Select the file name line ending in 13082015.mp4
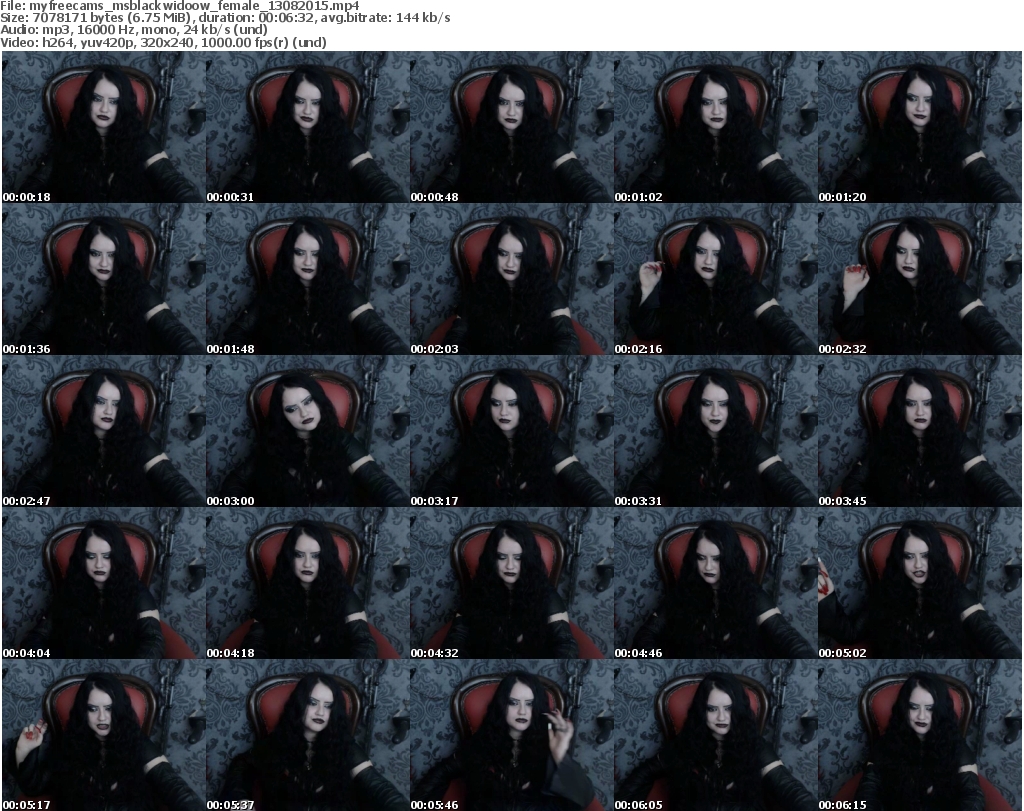Viewport: 1024px width, 811px height. (x=180, y=6)
